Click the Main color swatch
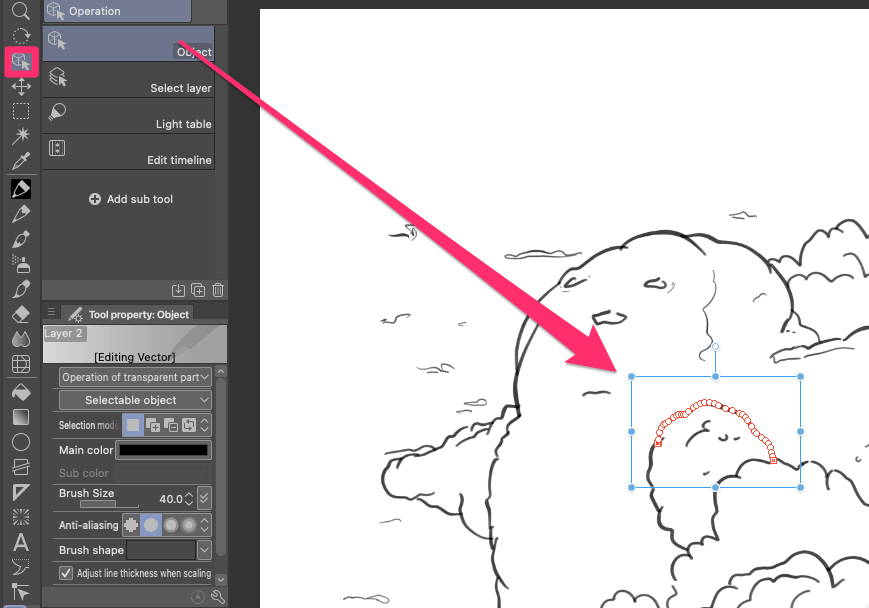 (x=163, y=450)
